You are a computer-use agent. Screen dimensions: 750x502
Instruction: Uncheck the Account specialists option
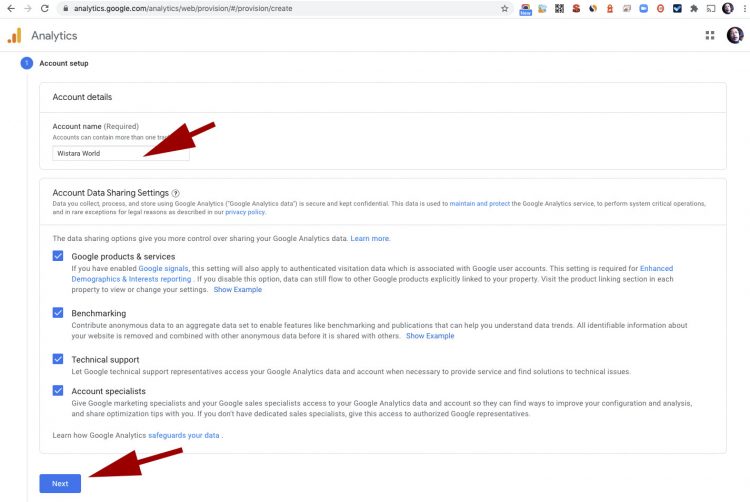tap(58, 391)
